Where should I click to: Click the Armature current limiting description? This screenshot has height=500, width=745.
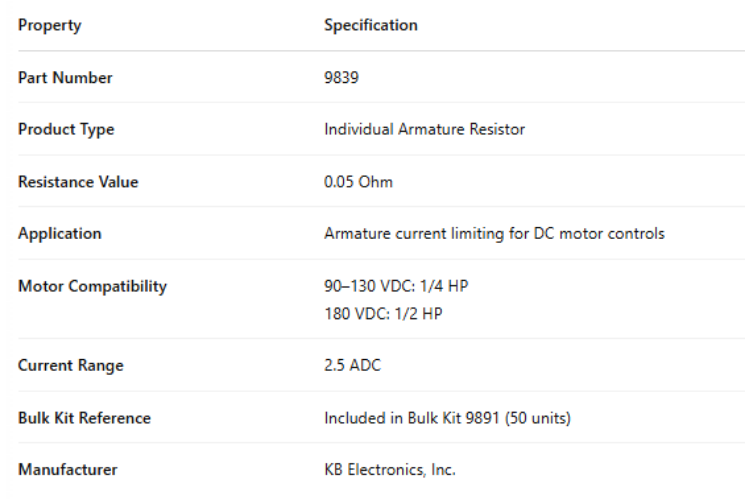[x=494, y=234]
